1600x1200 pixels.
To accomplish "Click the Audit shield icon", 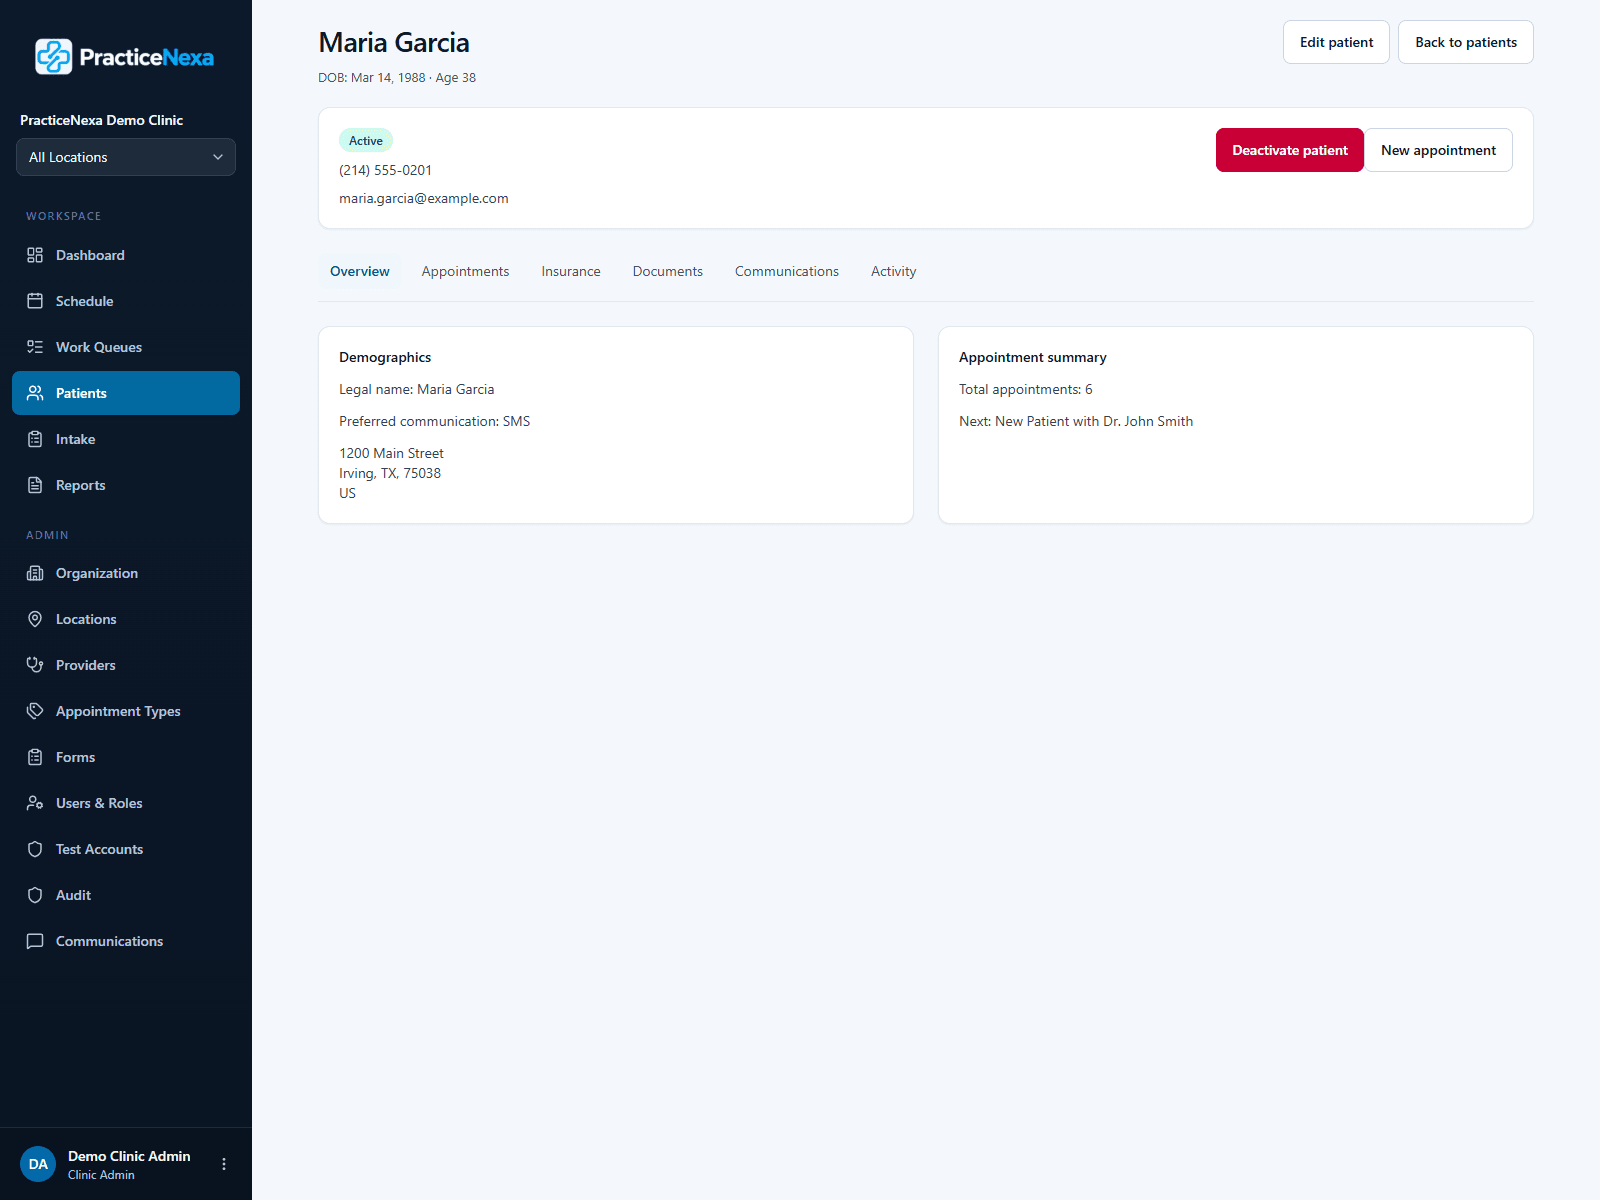I will [35, 895].
